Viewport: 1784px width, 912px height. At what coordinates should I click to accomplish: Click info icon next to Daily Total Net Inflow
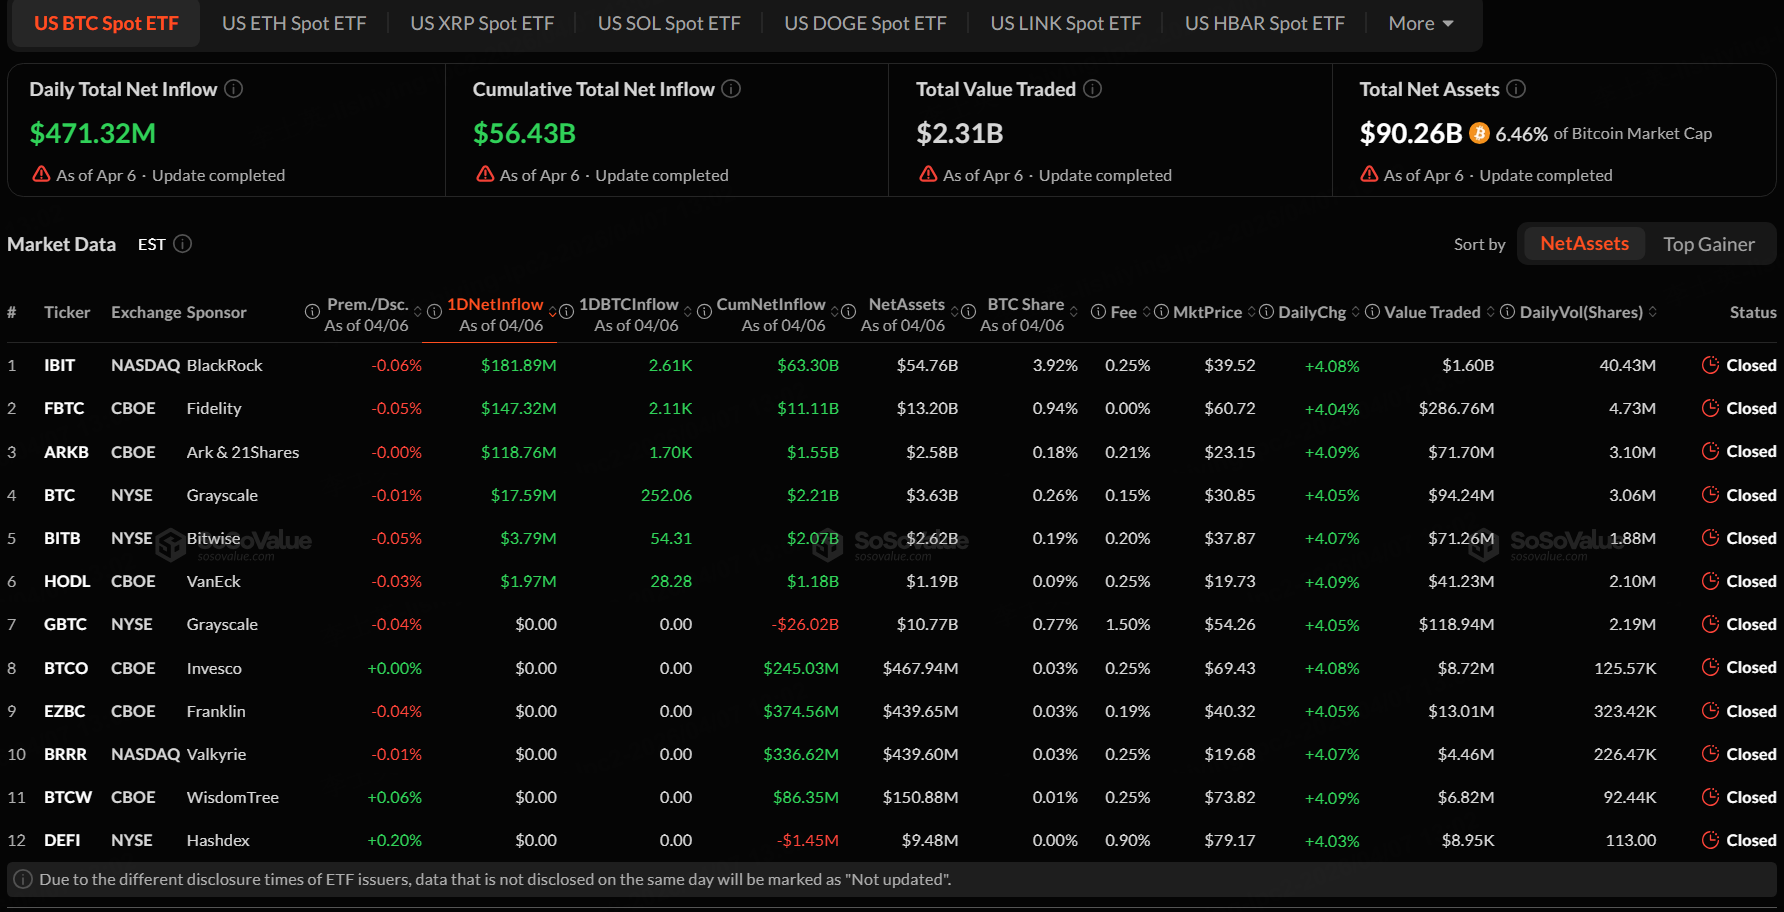coord(234,89)
